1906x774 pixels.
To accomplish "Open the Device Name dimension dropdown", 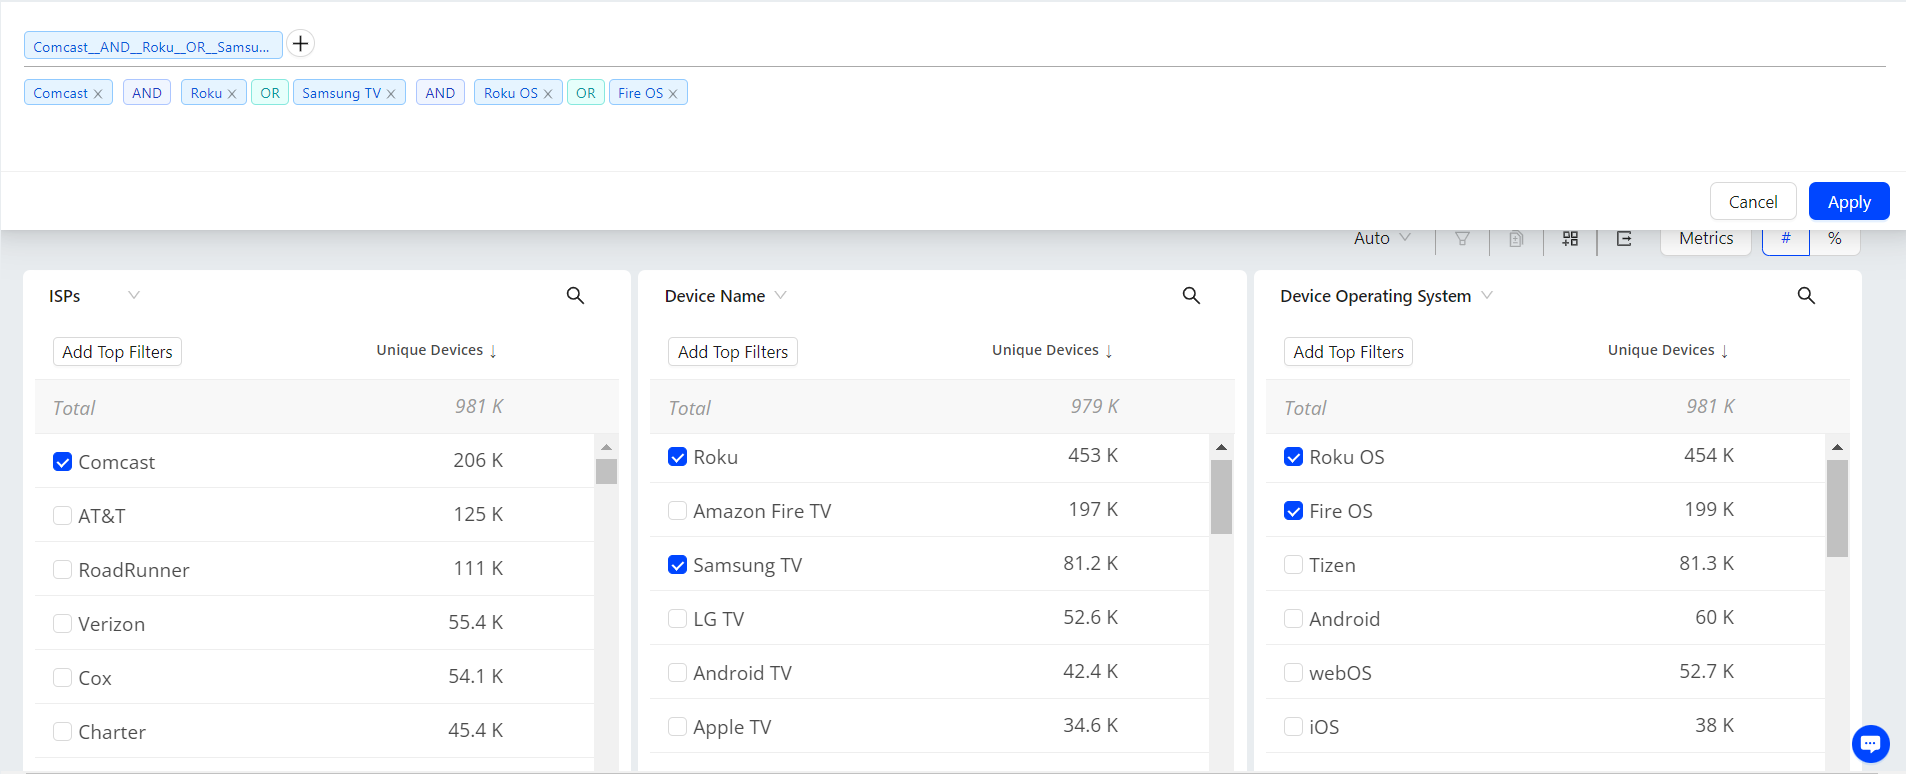I will tap(781, 295).
